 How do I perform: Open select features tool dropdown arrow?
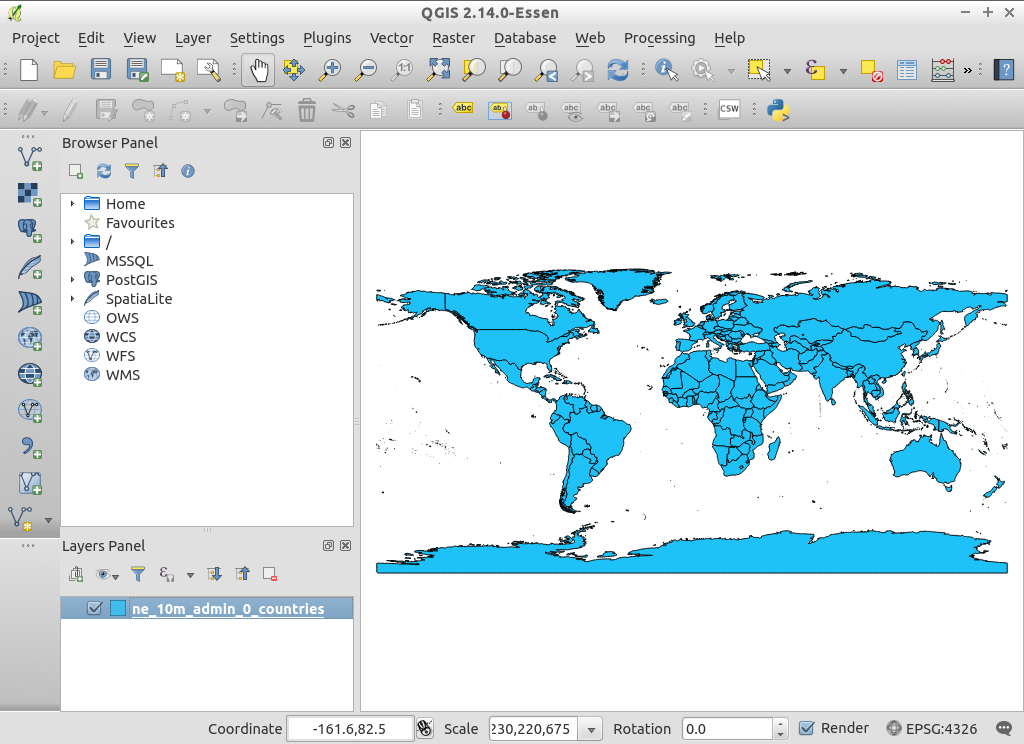coord(787,71)
